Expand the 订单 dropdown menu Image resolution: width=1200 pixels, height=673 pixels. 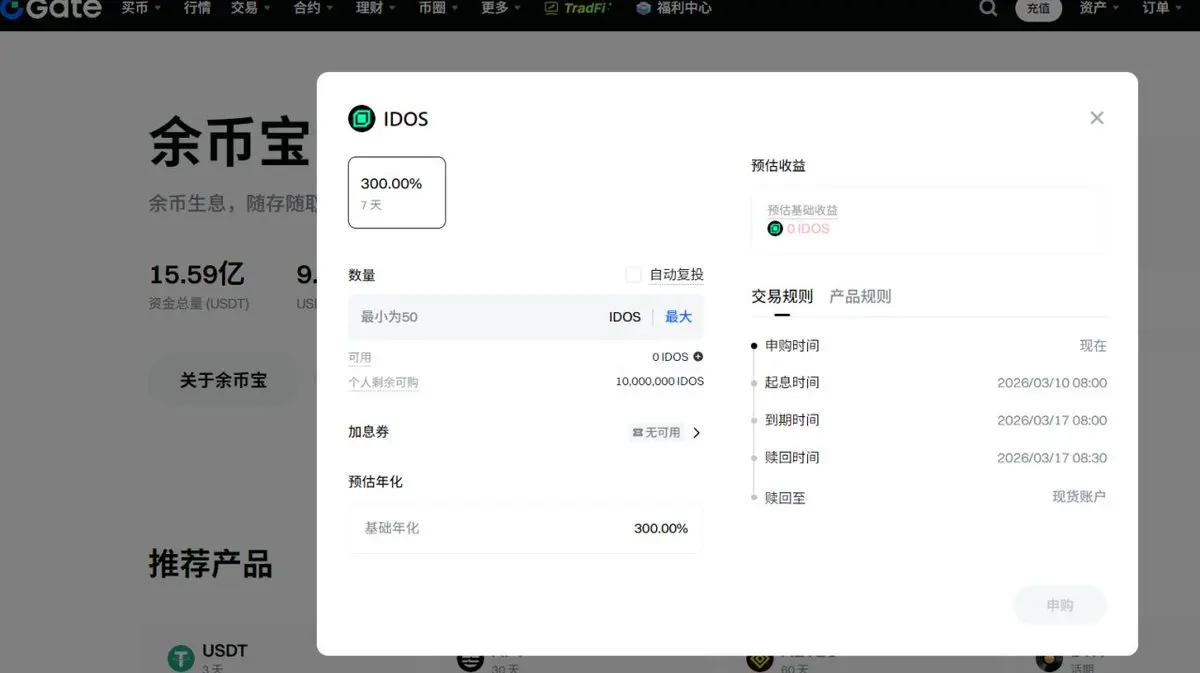tap(1163, 8)
